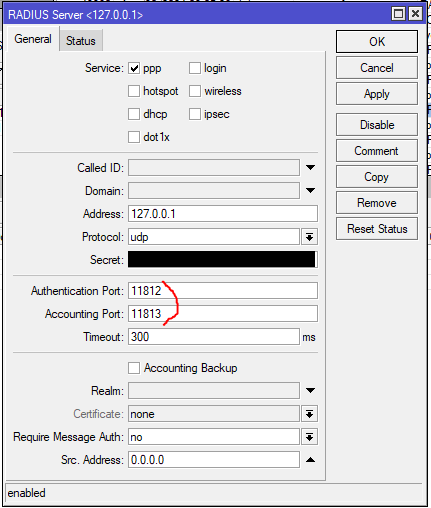This screenshot has width=431, height=508.
Task: Click the Authentication Port field
Action: [x=223, y=291]
